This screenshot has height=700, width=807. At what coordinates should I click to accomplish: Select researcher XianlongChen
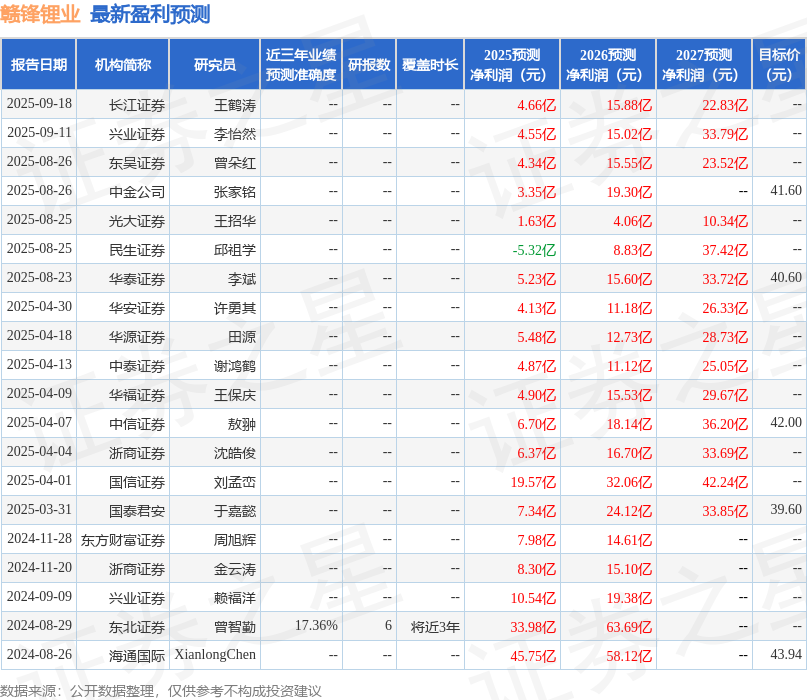point(215,654)
